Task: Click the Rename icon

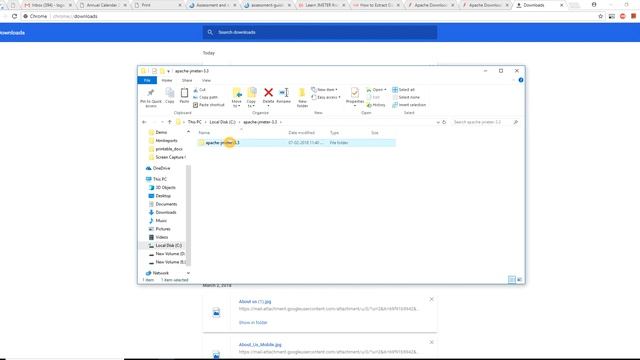Action: pyautogui.click(x=284, y=93)
